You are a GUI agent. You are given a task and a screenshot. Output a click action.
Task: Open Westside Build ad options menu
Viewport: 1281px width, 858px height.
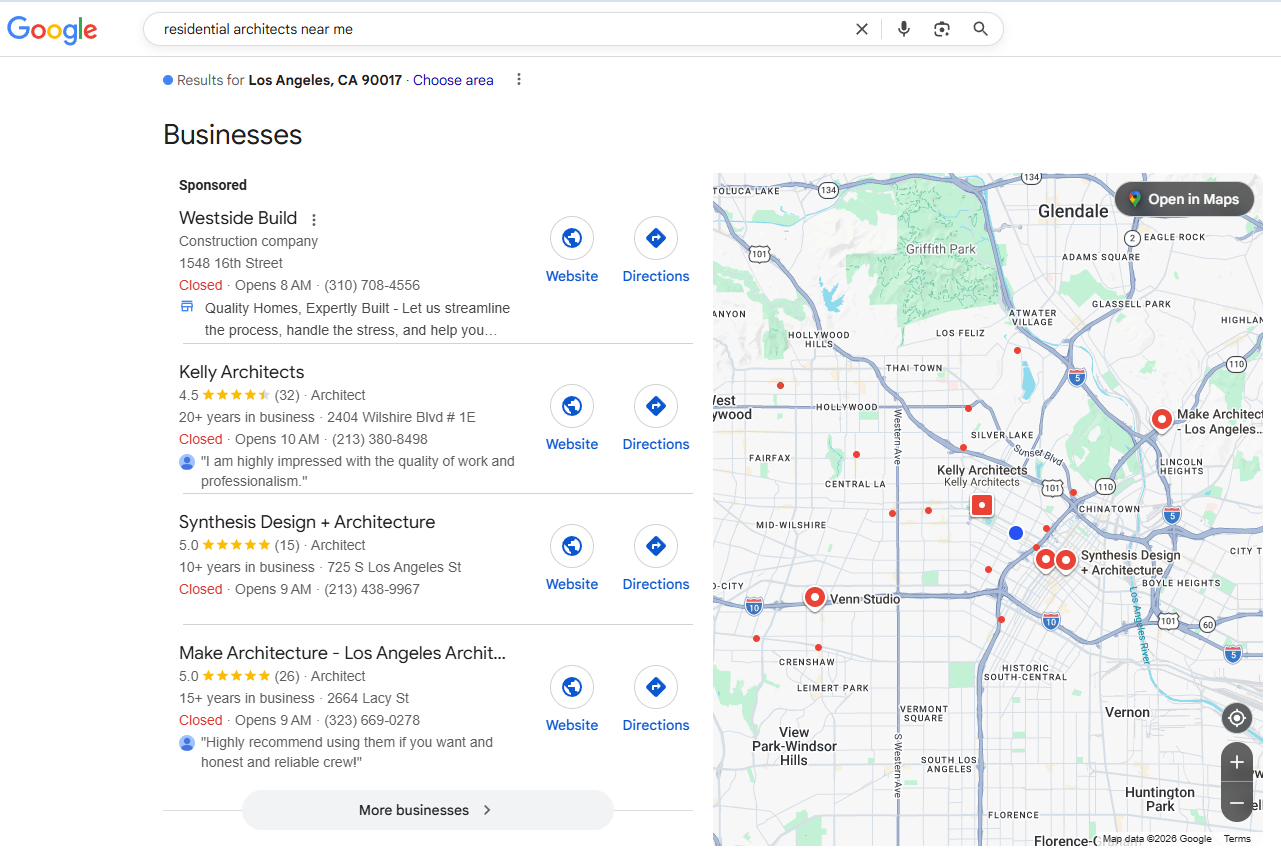click(x=314, y=220)
